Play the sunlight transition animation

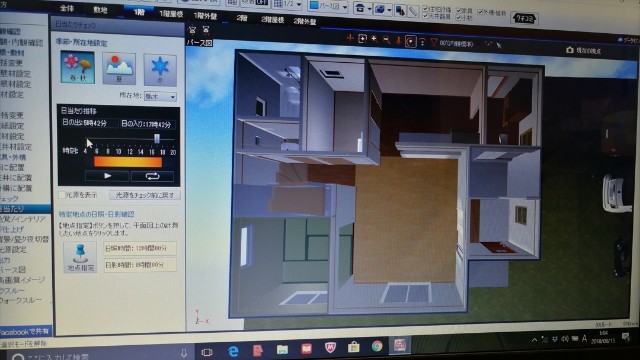coord(107,176)
